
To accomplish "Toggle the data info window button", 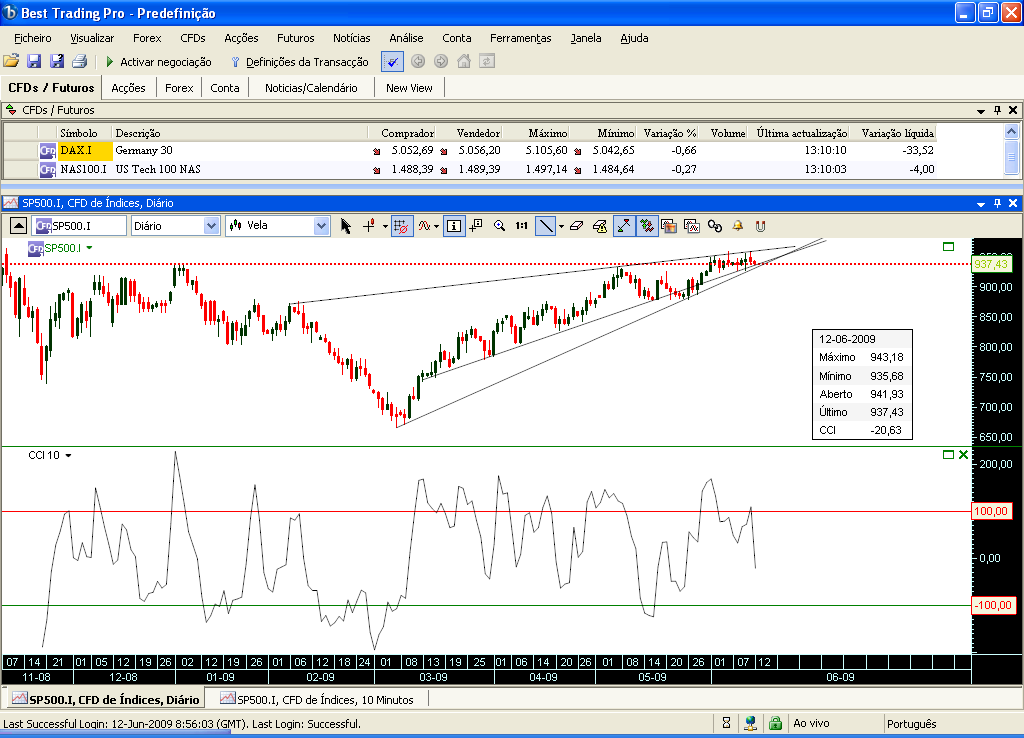I will click(x=453, y=226).
